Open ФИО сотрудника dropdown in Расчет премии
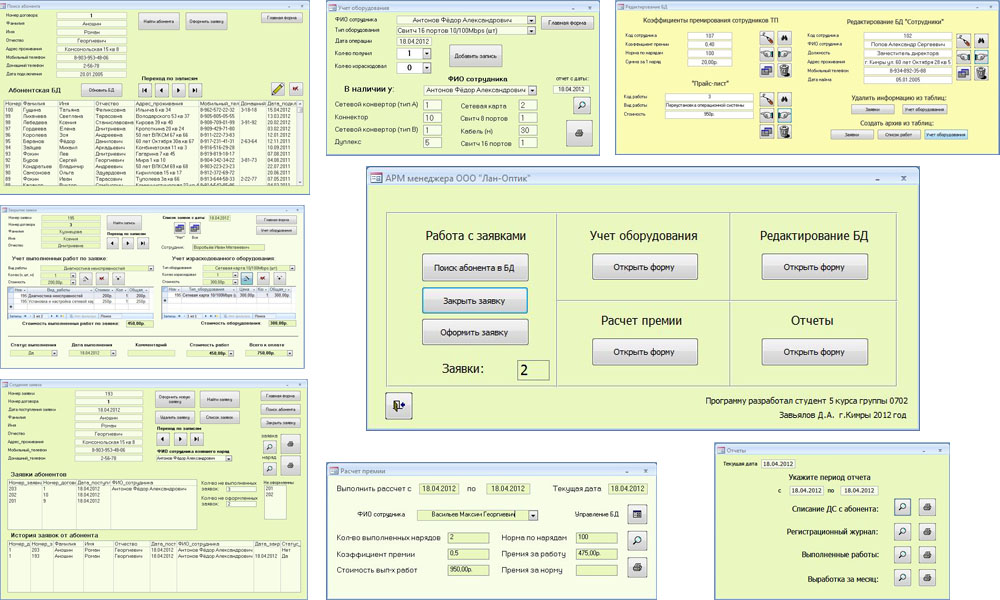Viewport: 1000px width, 600px height. coord(533,515)
